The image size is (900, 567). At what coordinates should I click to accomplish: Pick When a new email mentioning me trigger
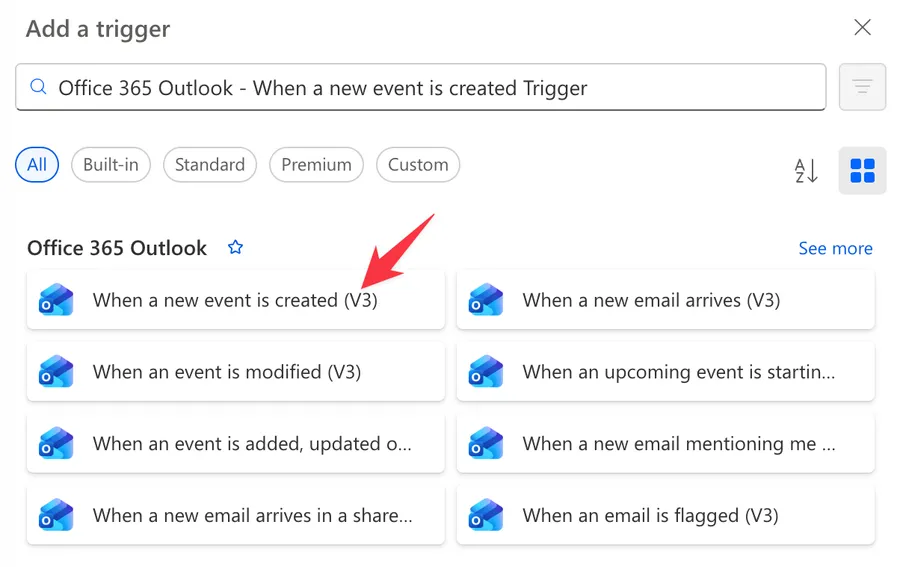click(x=678, y=444)
